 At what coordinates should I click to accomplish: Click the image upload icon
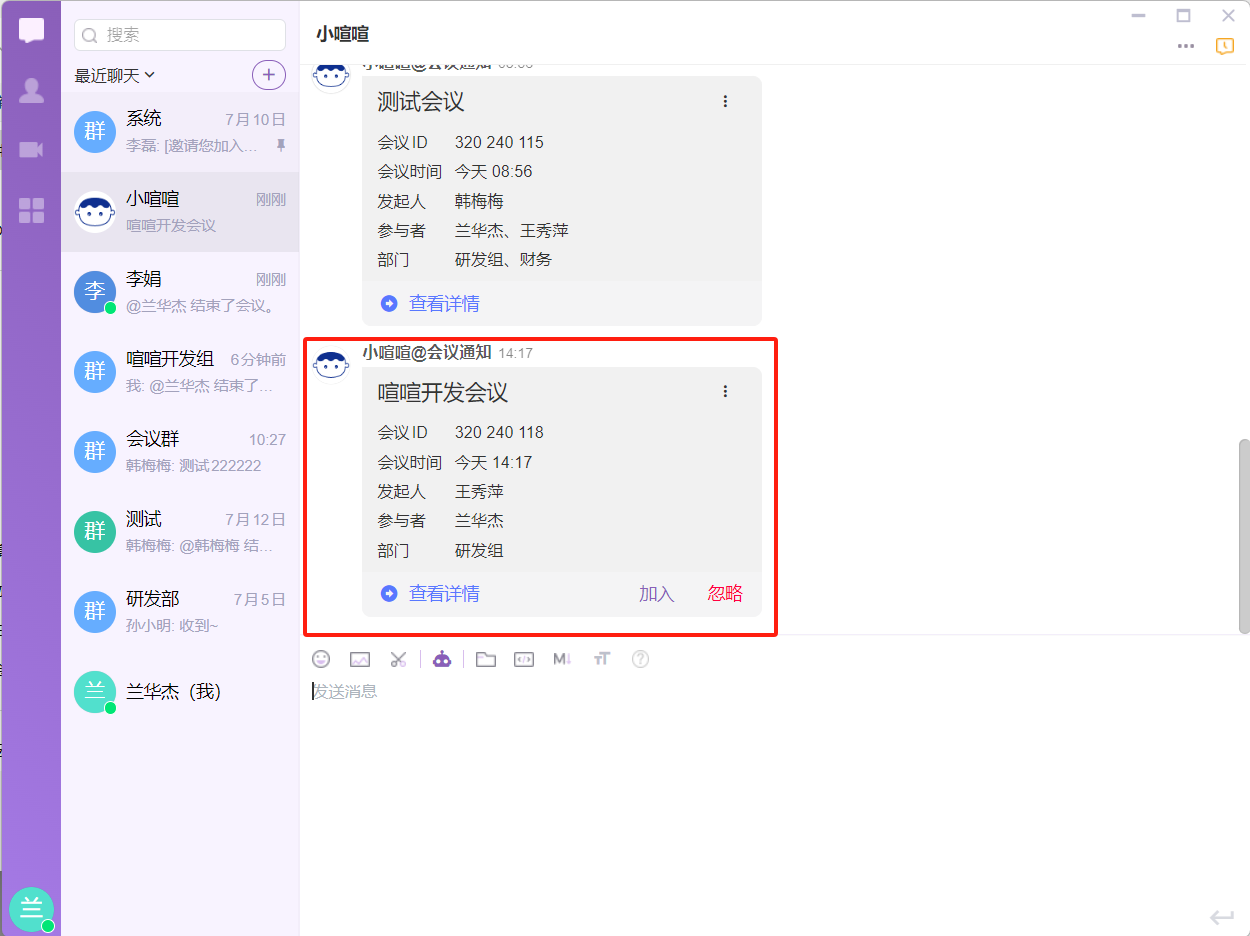coord(360,659)
